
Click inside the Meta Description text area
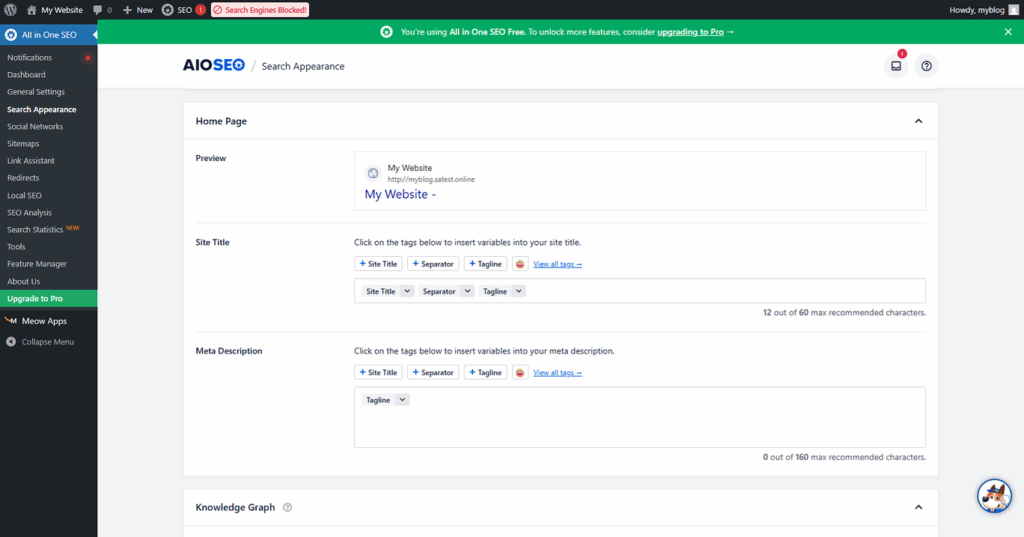[x=640, y=425]
